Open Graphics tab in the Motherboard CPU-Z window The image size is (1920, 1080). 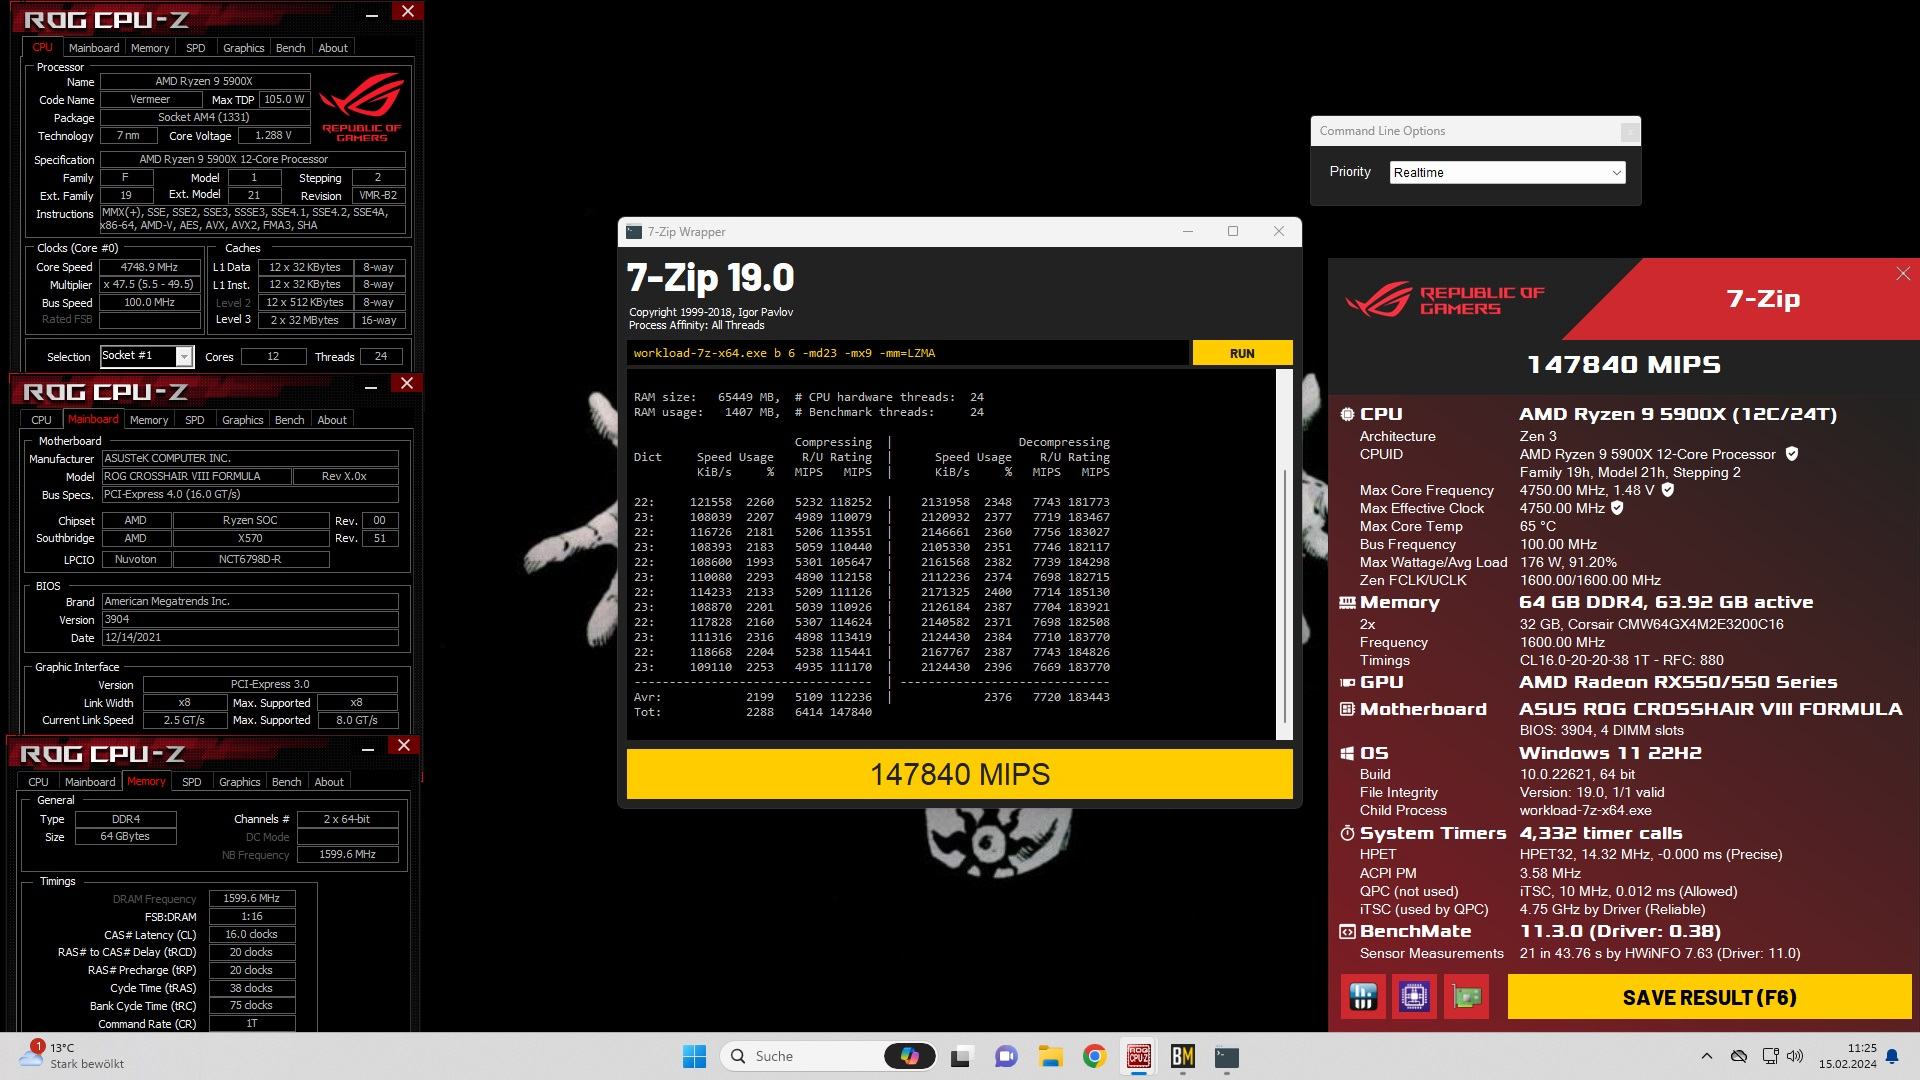tap(242, 420)
